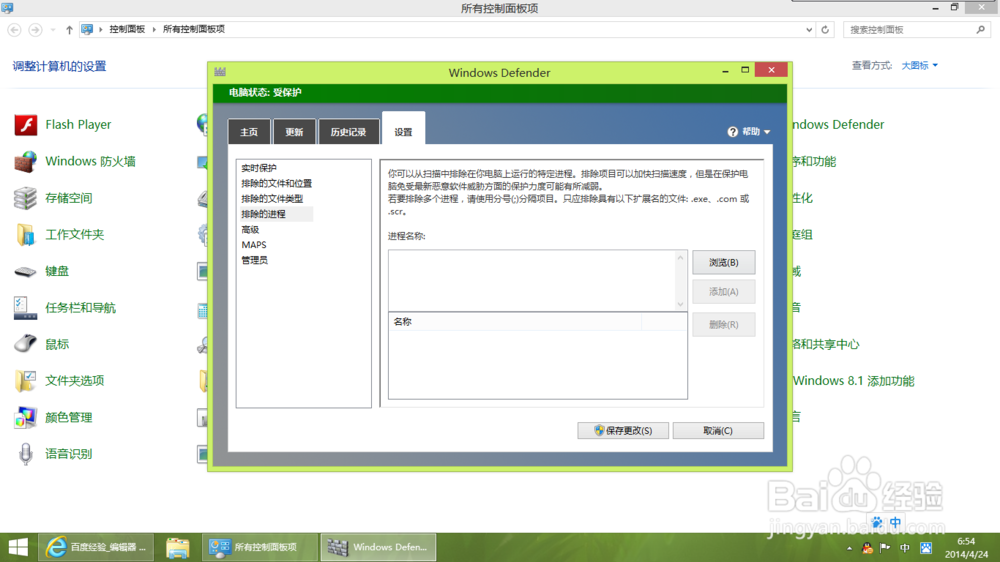1000x562 pixels.
Task: Click the Defender help question mark icon
Action: tap(732, 131)
